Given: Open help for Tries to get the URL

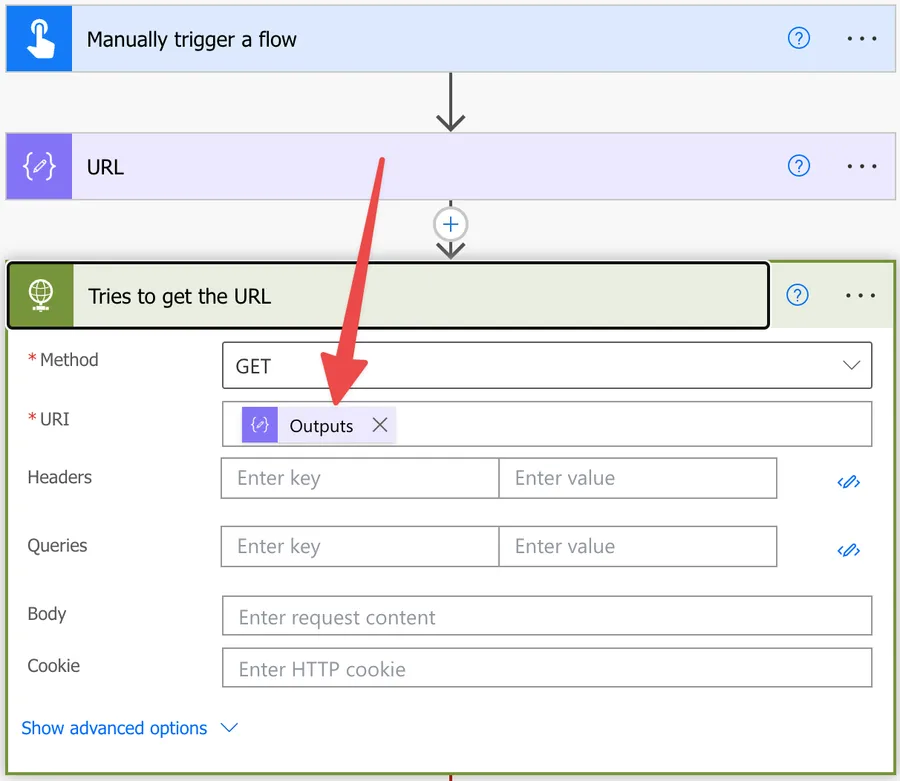Looking at the screenshot, I should [x=798, y=294].
